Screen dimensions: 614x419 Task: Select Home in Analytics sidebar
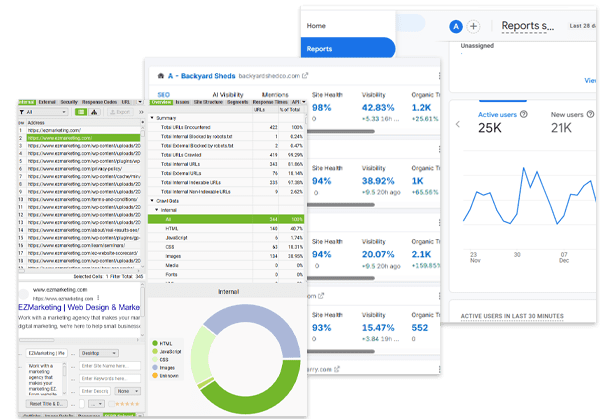click(x=316, y=26)
